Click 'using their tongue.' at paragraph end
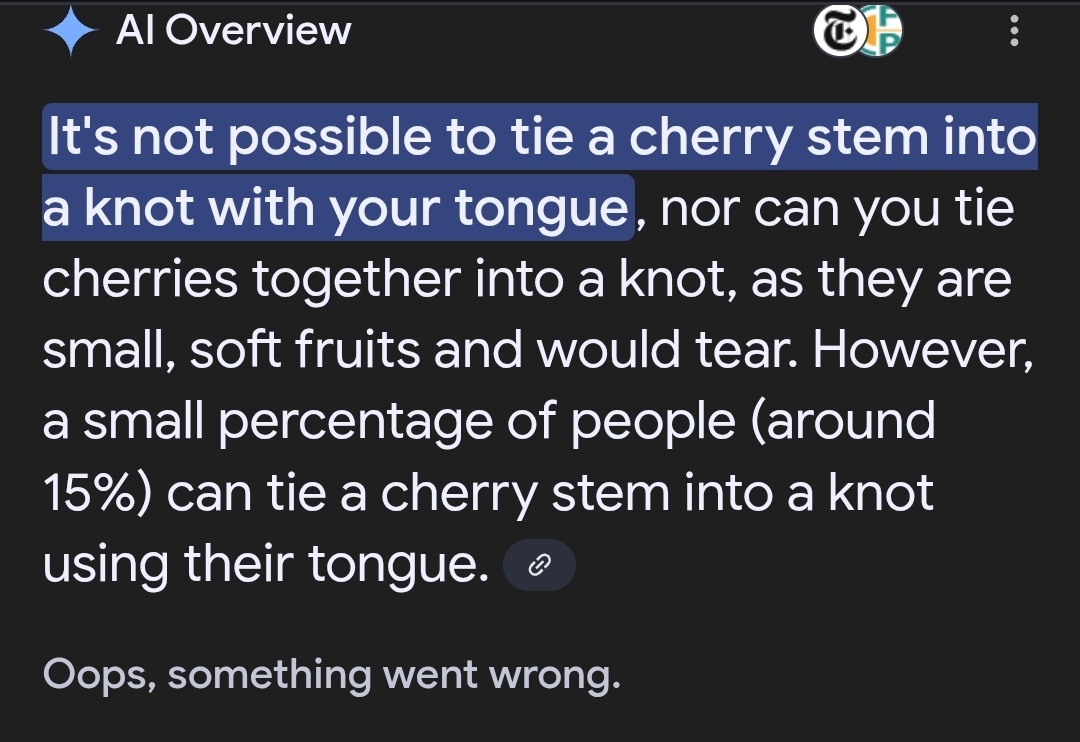 (265, 566)
